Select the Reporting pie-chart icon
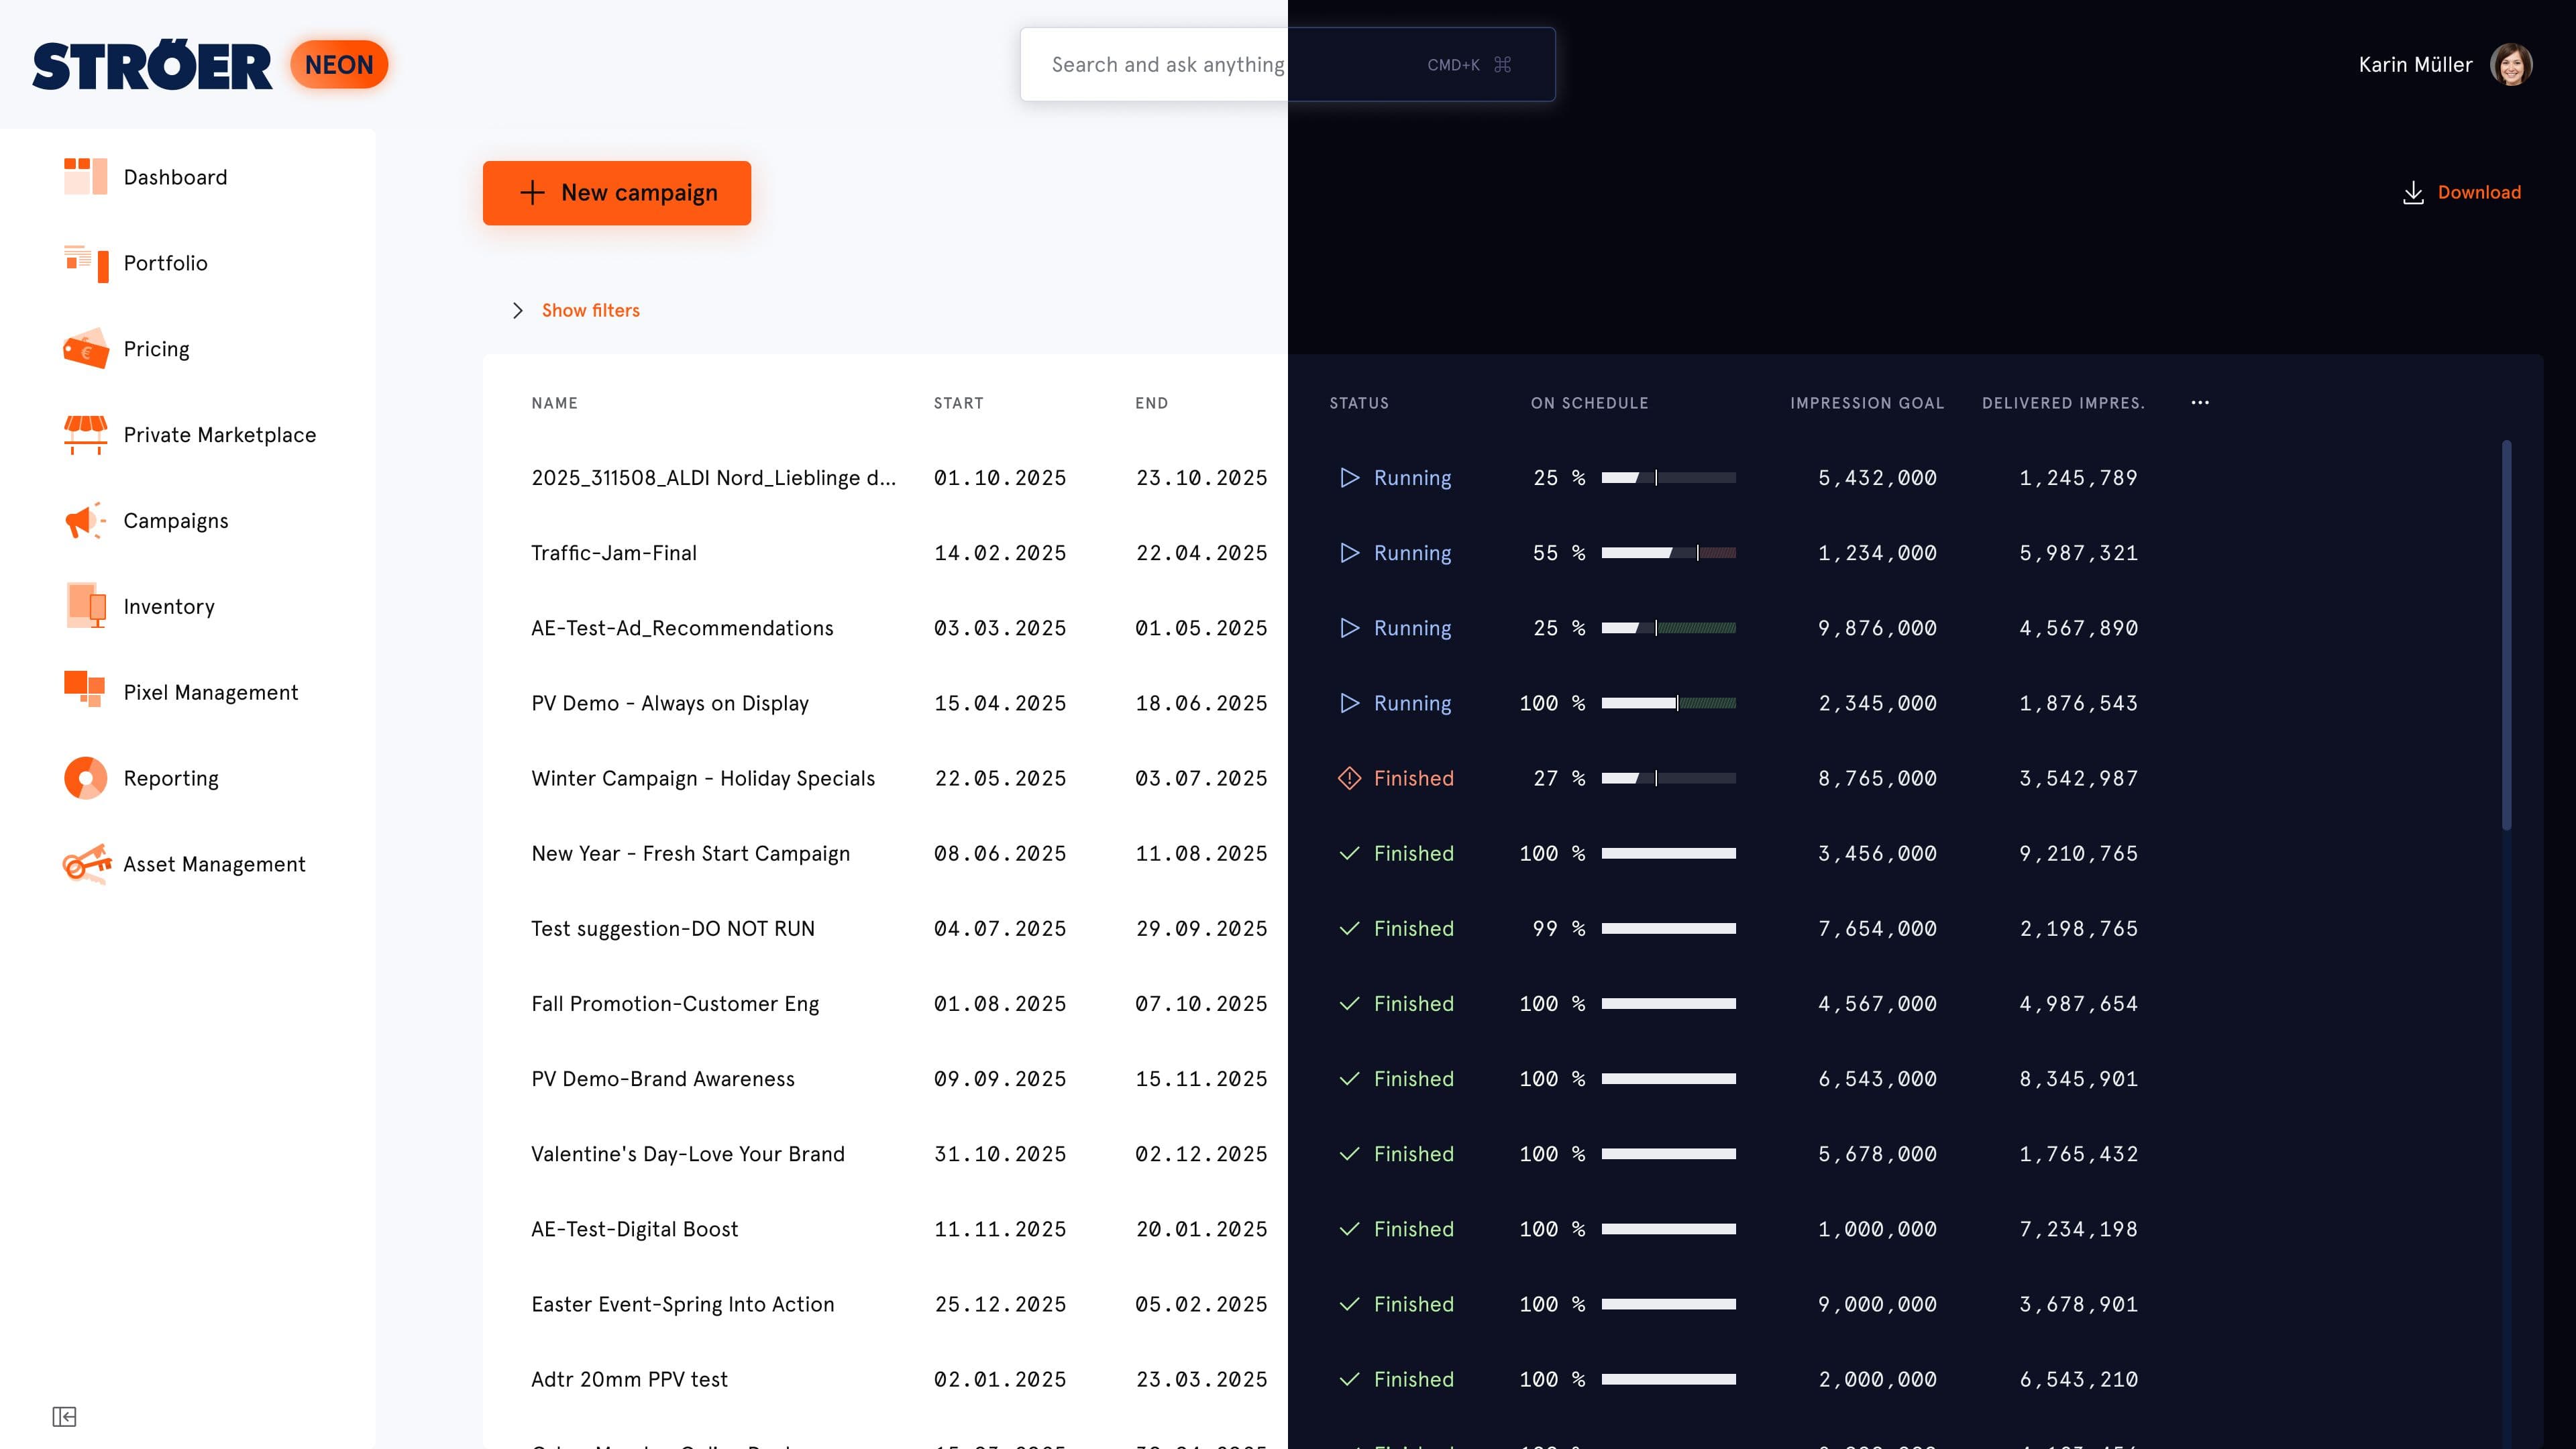Screen dimensions: 2576x1449 coord(86,777)
